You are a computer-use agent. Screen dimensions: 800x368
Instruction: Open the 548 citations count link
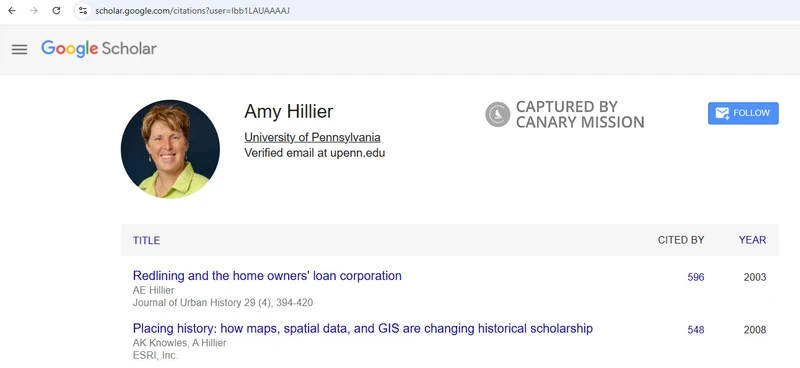pyautogui.click(x=695, y=330)
